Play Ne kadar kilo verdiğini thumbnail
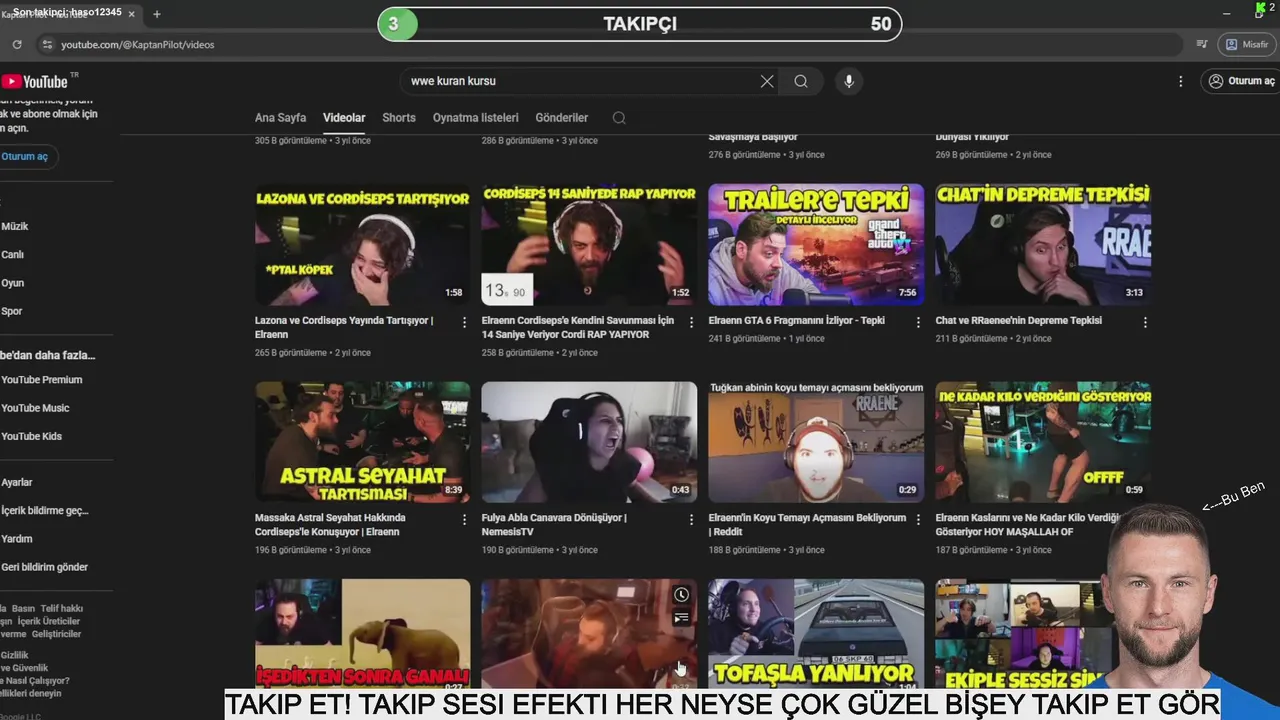This screenshot has width=1280, height=720. click(1043, 441)
